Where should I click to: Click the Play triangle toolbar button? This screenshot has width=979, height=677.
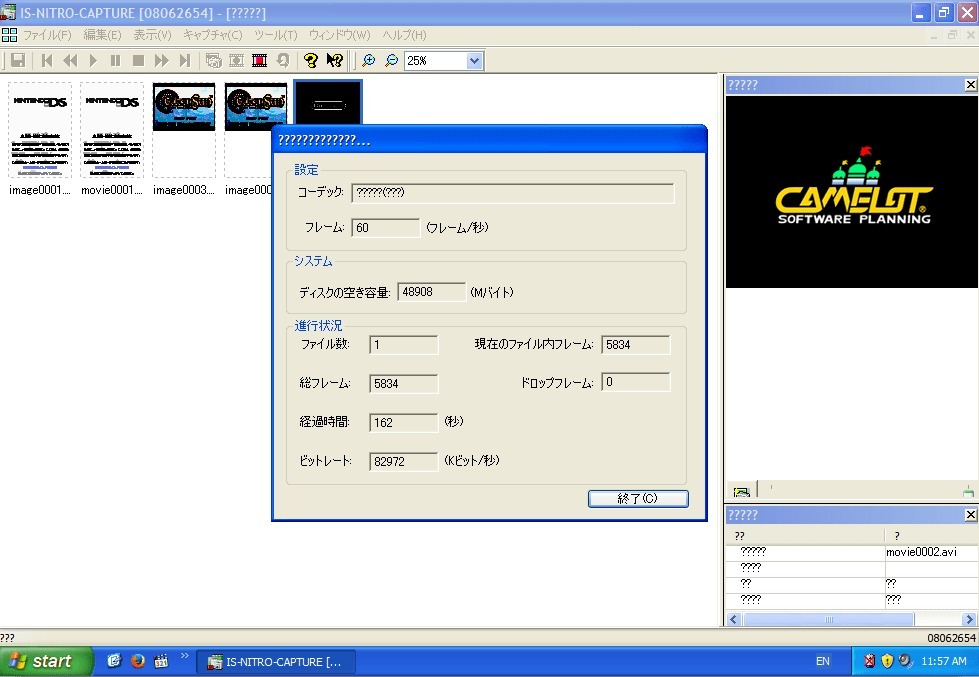[x=93, y=60]
